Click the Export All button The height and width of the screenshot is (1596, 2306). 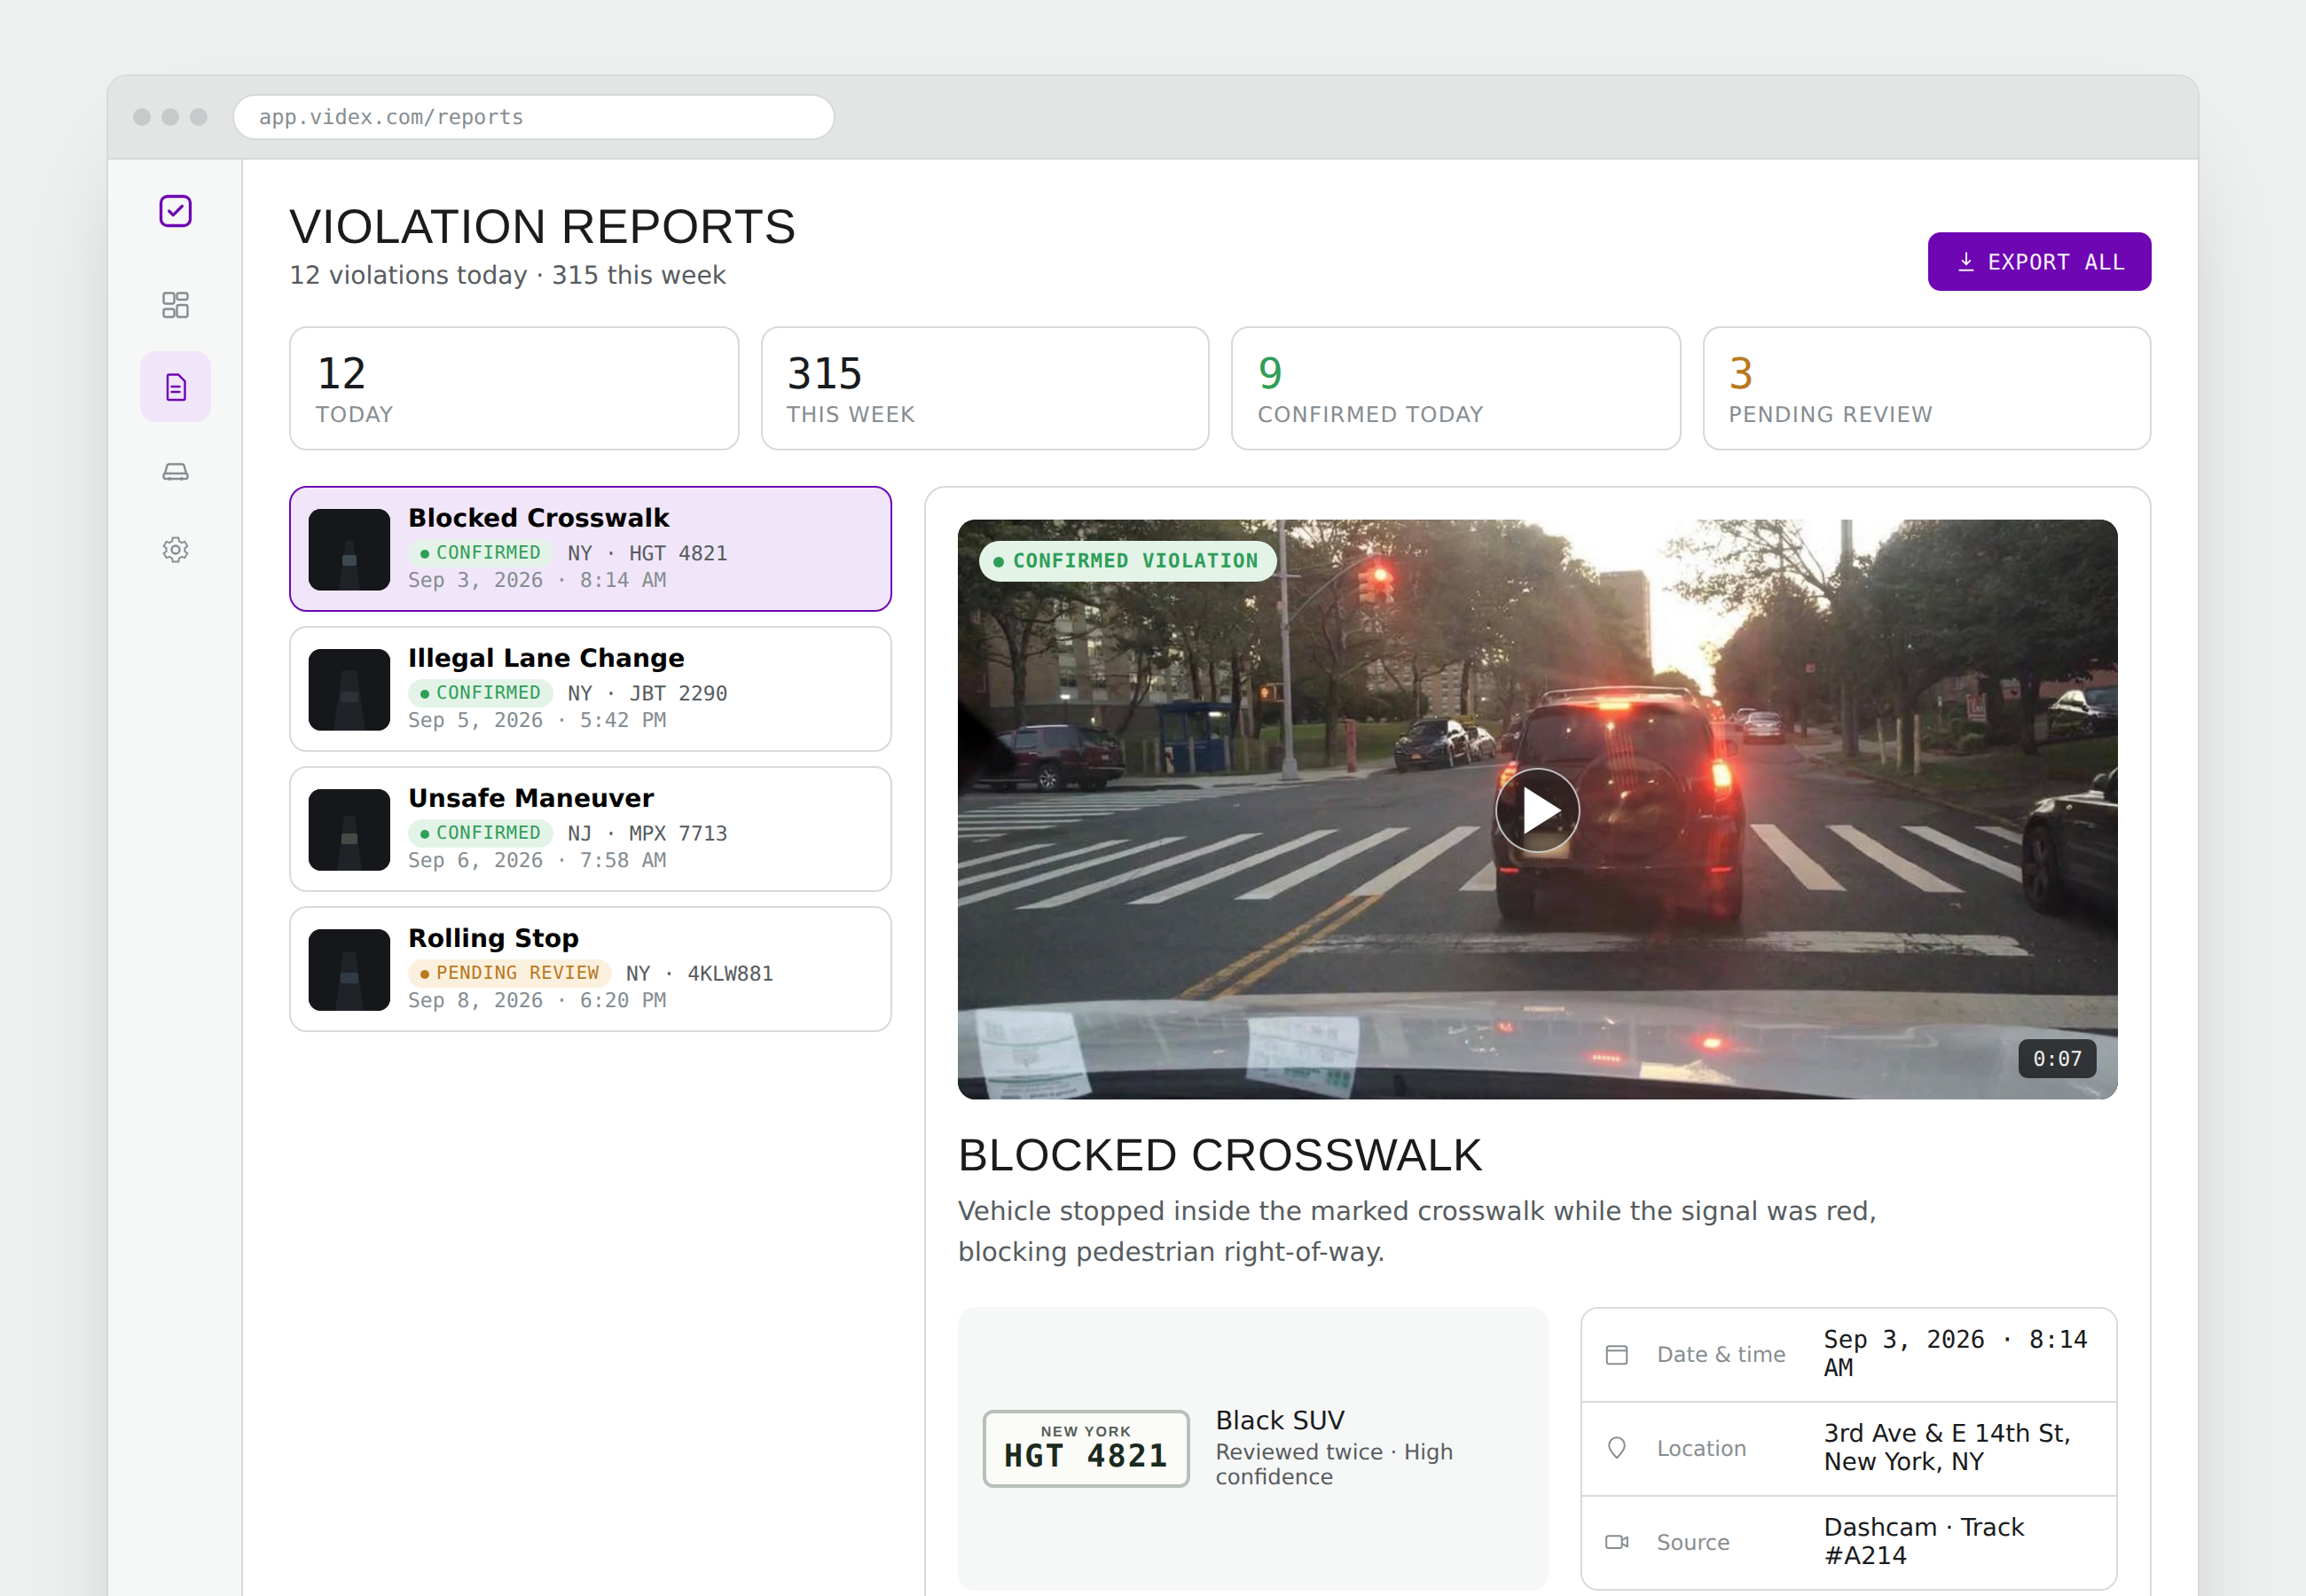2038,262
